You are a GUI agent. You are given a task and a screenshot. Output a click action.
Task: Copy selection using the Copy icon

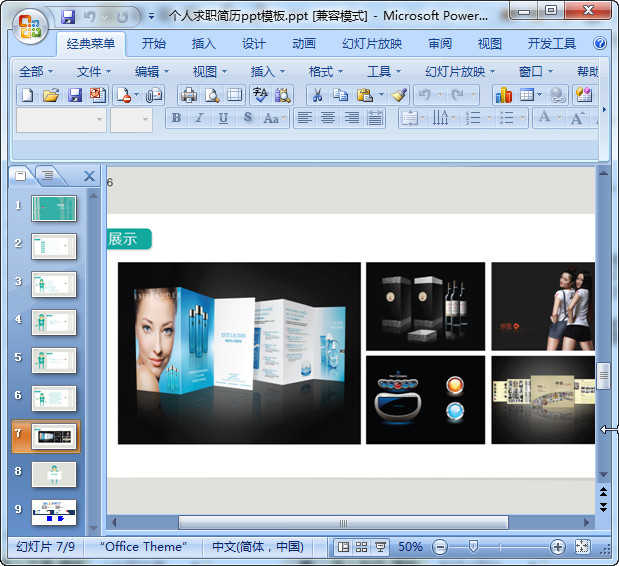pos(340,95)
